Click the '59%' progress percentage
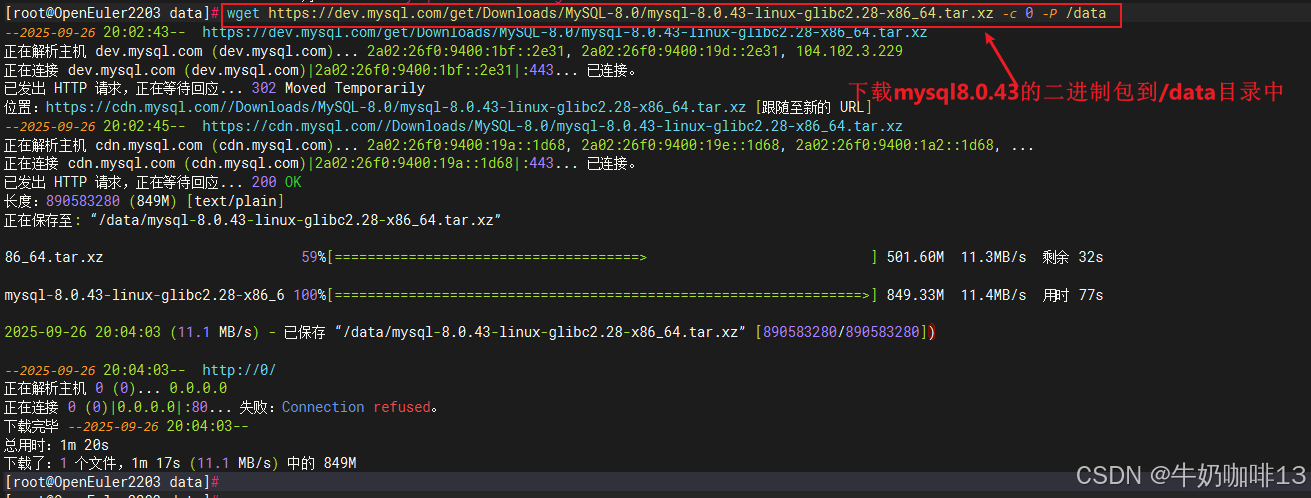The height and width of the screenshot is (498, 1311). tap(314, 257)
